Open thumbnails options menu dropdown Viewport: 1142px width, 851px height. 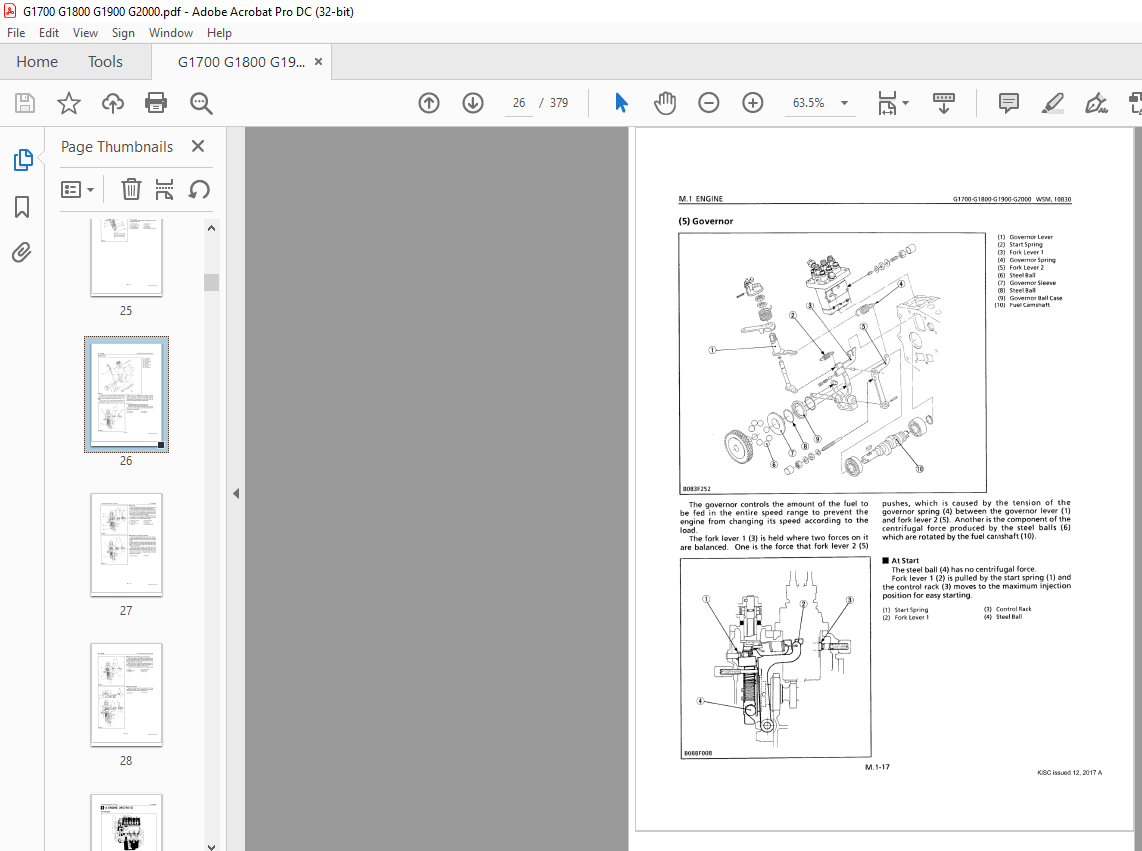point(77,189)
